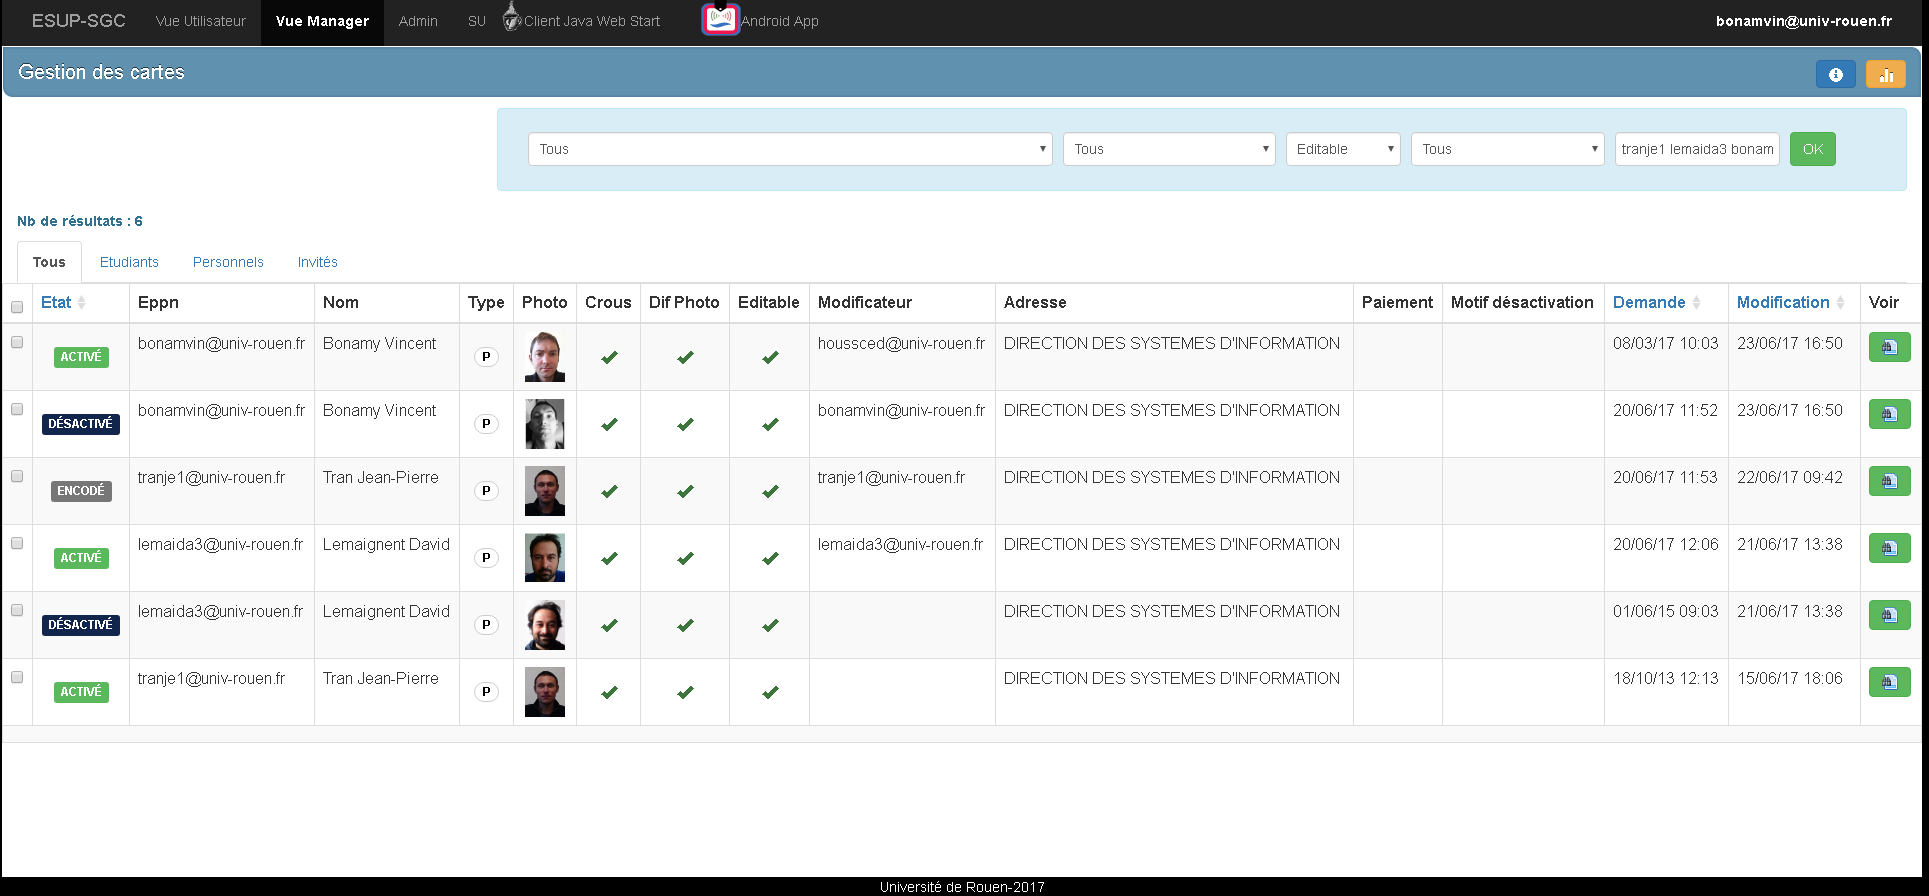Switch to the Etudiants tab
The image size is (1929, 896).
pyautogui.click(x=129, y=262)
